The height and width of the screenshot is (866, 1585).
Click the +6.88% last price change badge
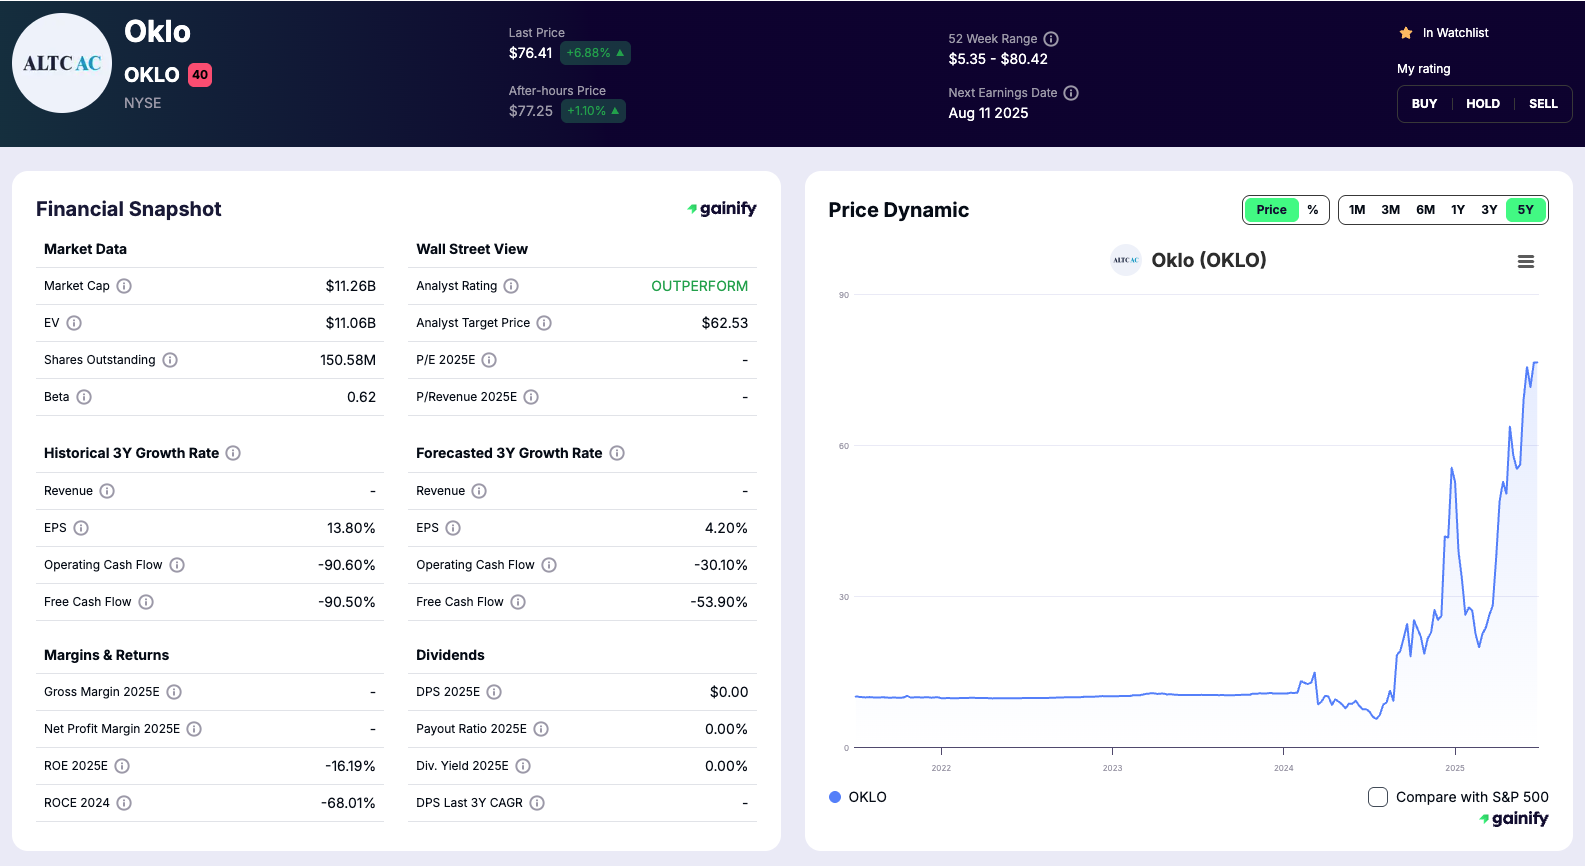point(595,53)
